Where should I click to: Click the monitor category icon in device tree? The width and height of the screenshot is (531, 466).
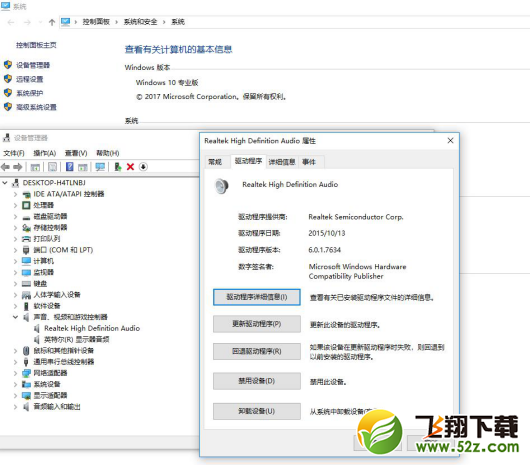coord(26,272)
